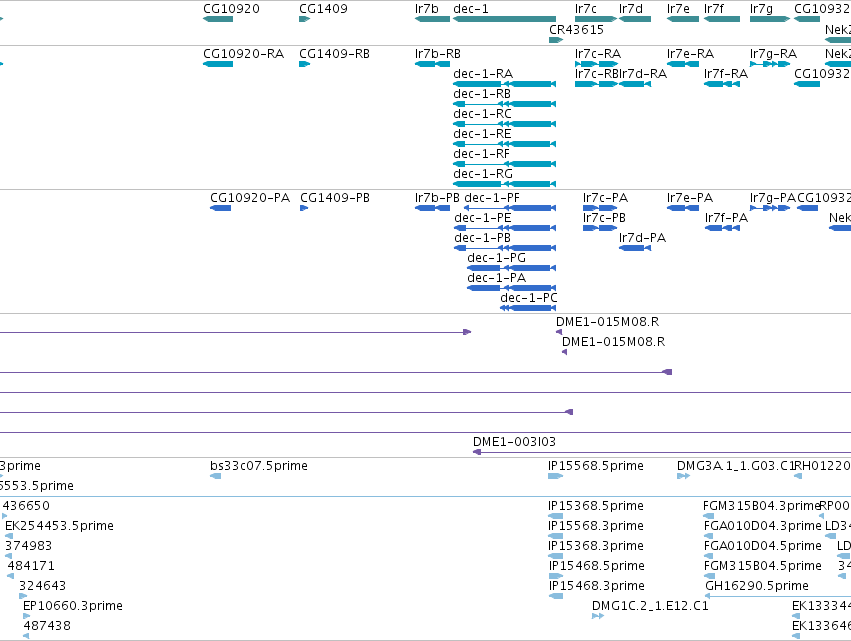Click protein Ir7g-PA
The height and width of the screenshot is (641, 851).
(770, 208)
